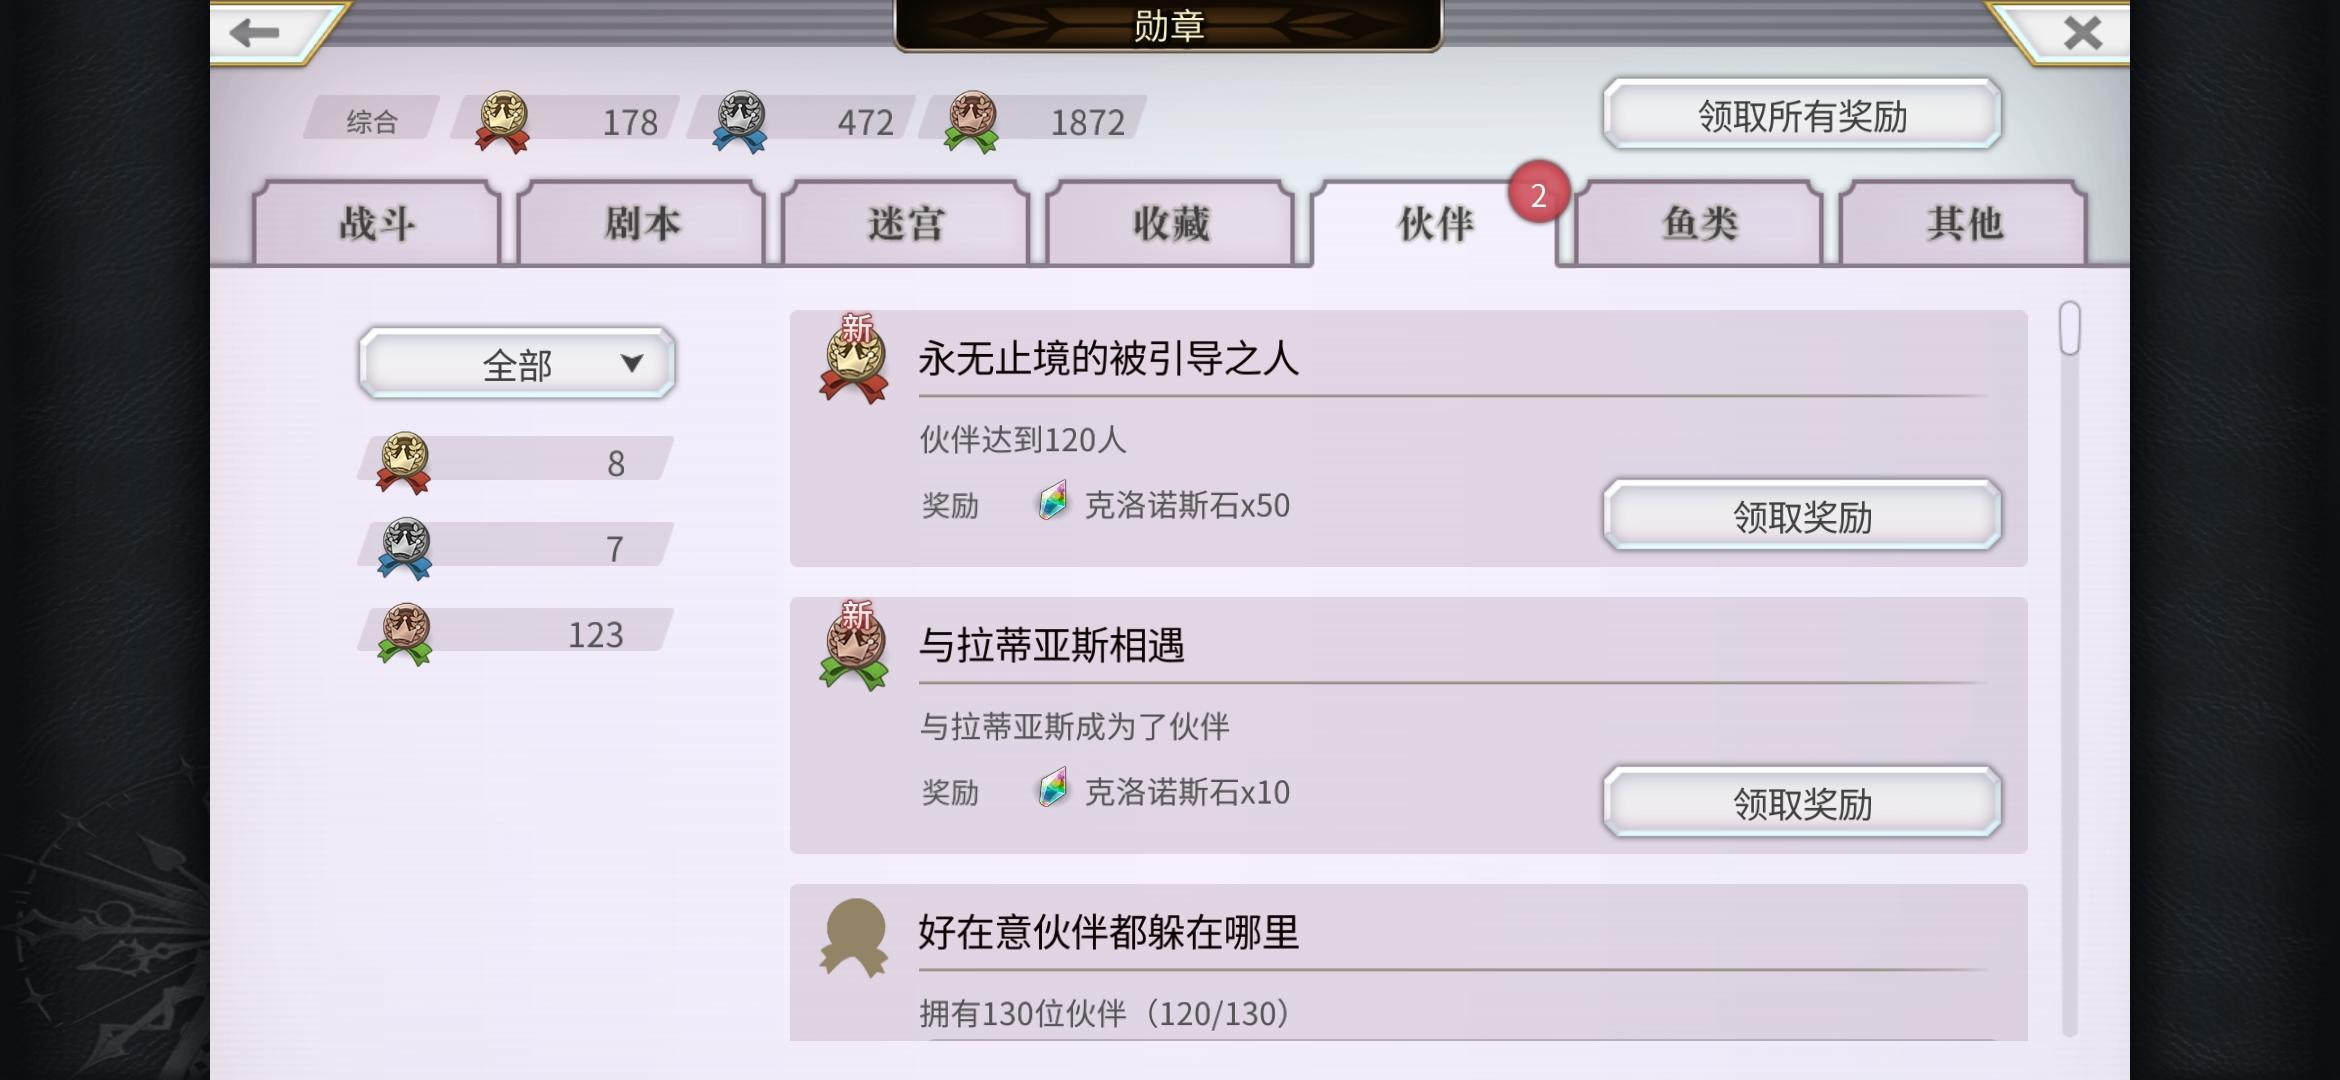Select the silver medal filter showing 7
Screen dimensions: 2340x1080
(516, 548)
